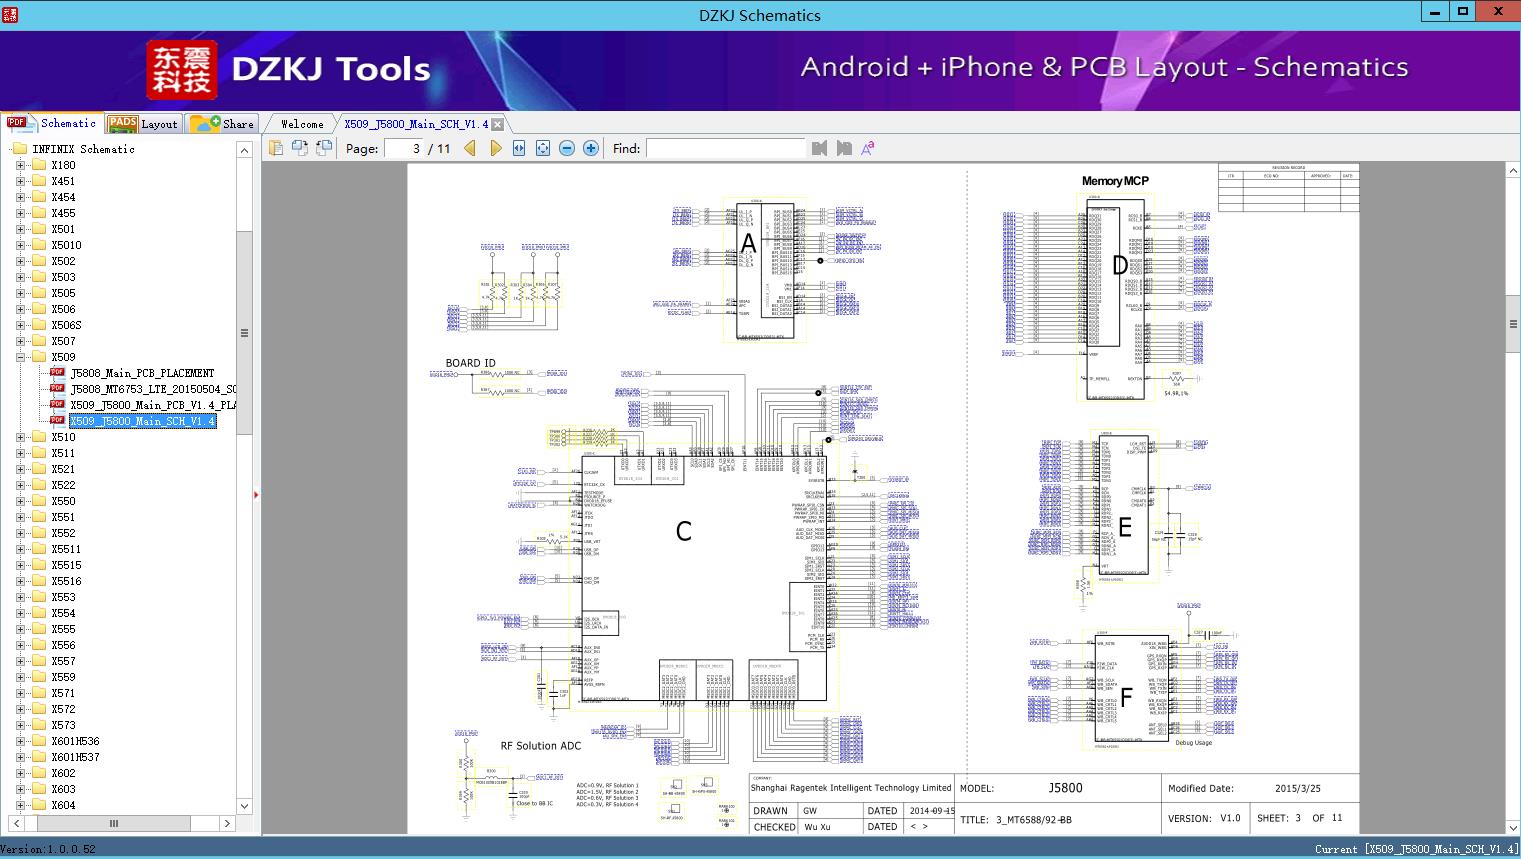Click the match case text icon

868,148
